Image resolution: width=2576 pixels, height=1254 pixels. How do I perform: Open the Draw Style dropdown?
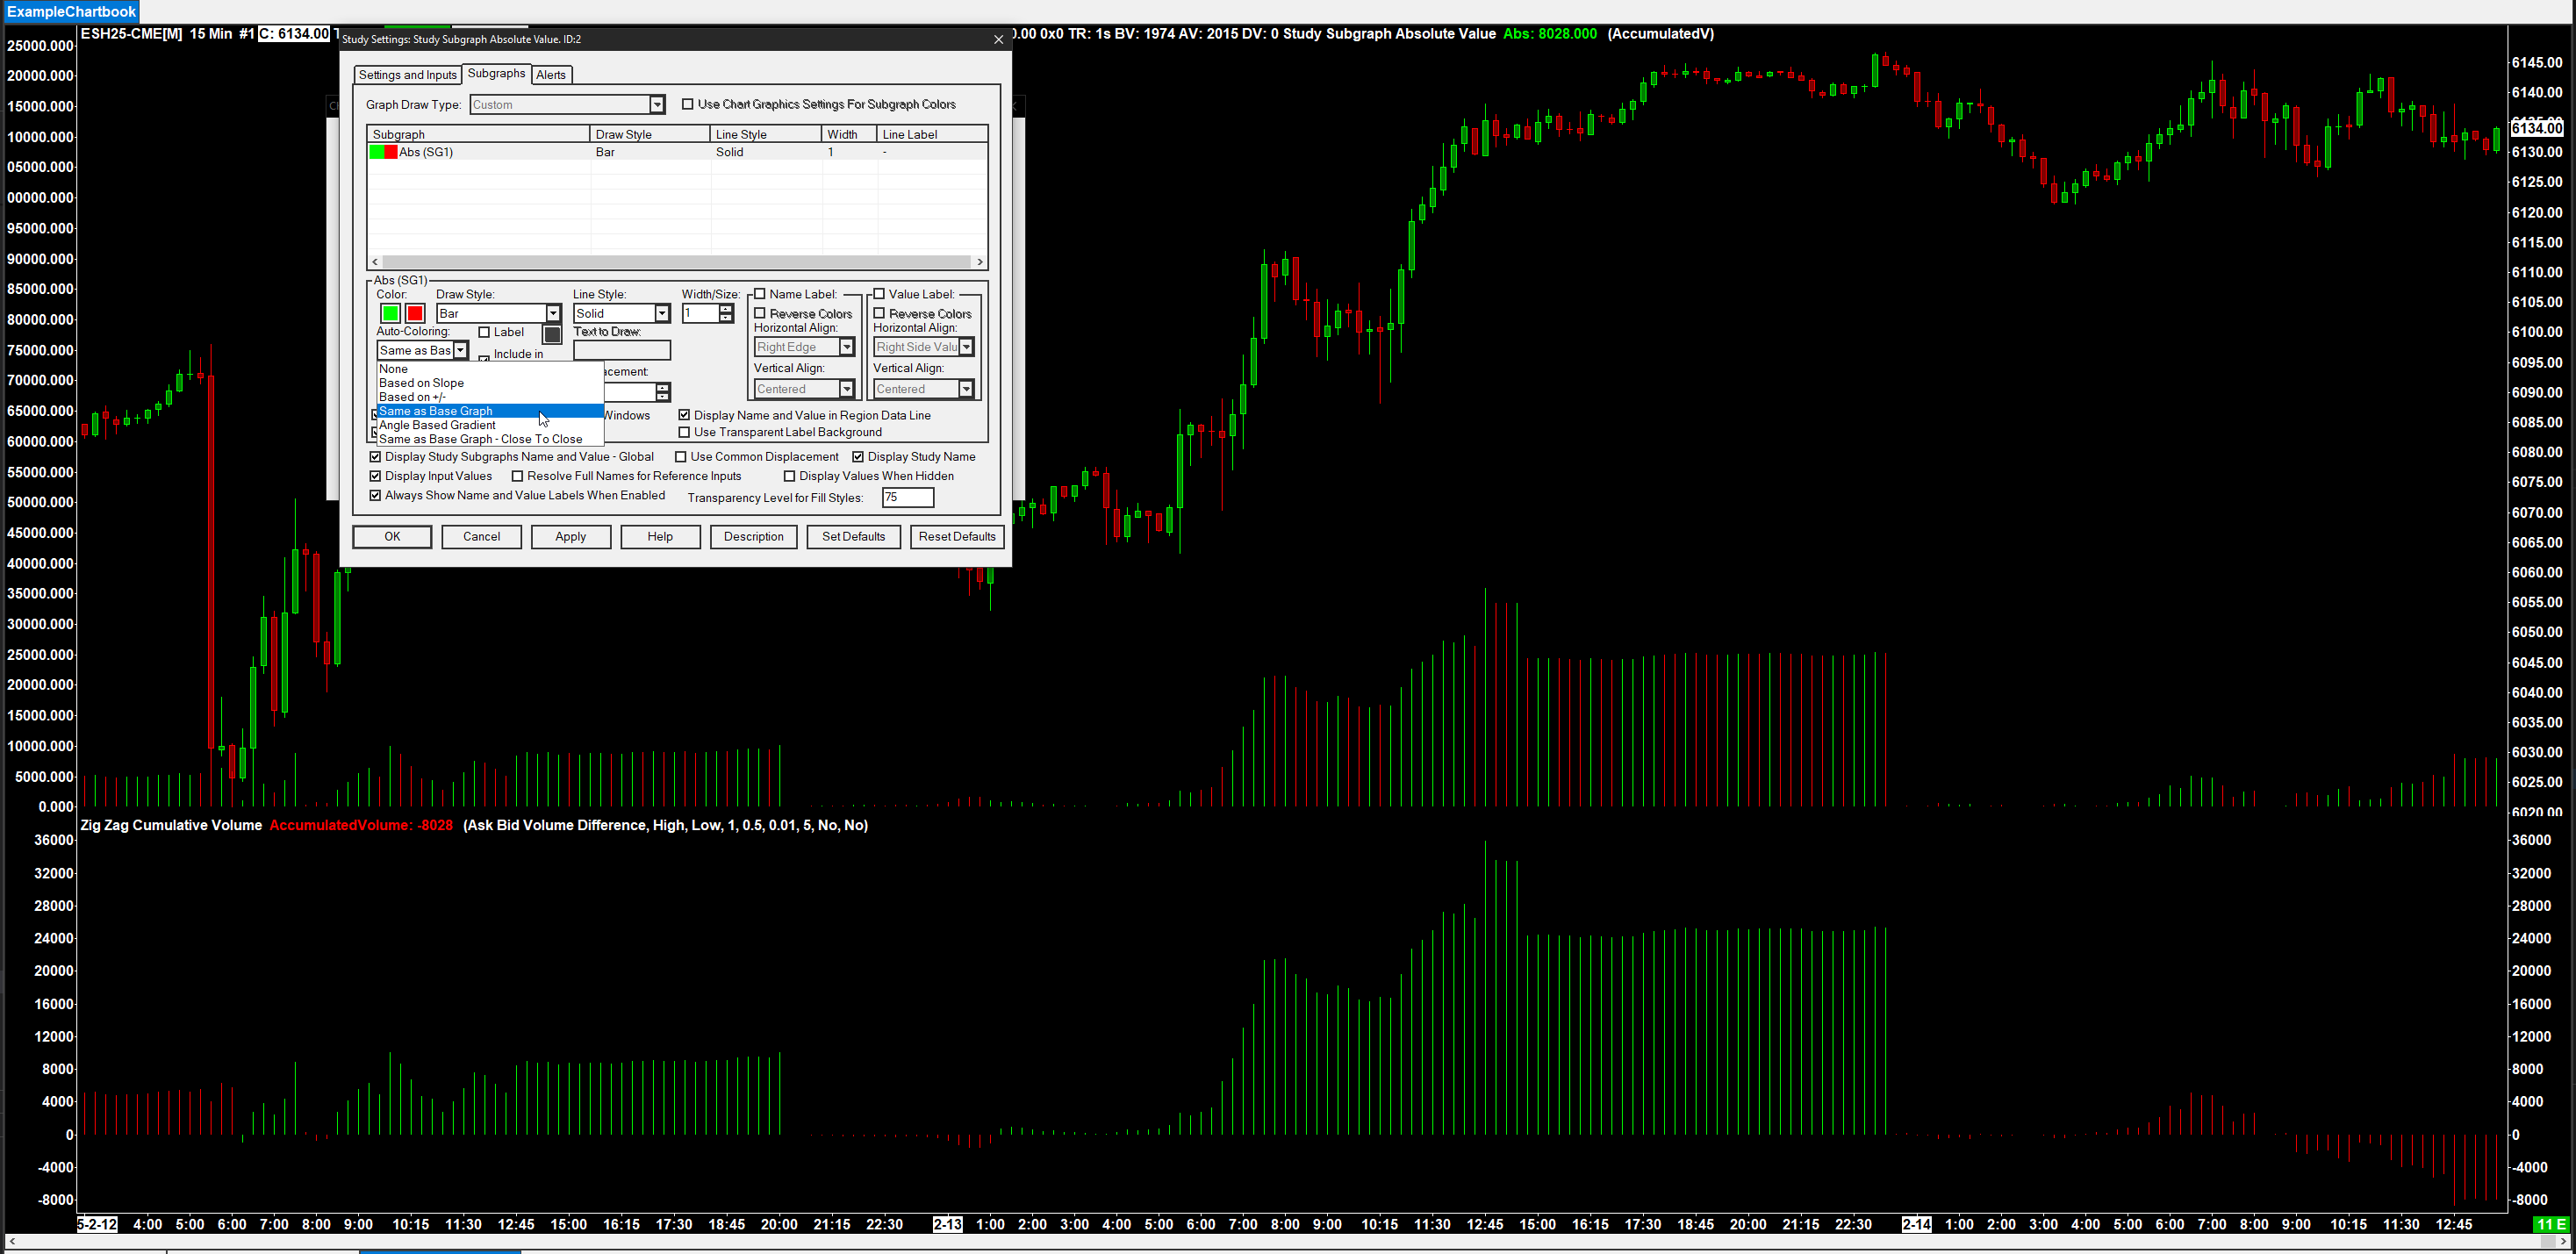pos(553,313)
